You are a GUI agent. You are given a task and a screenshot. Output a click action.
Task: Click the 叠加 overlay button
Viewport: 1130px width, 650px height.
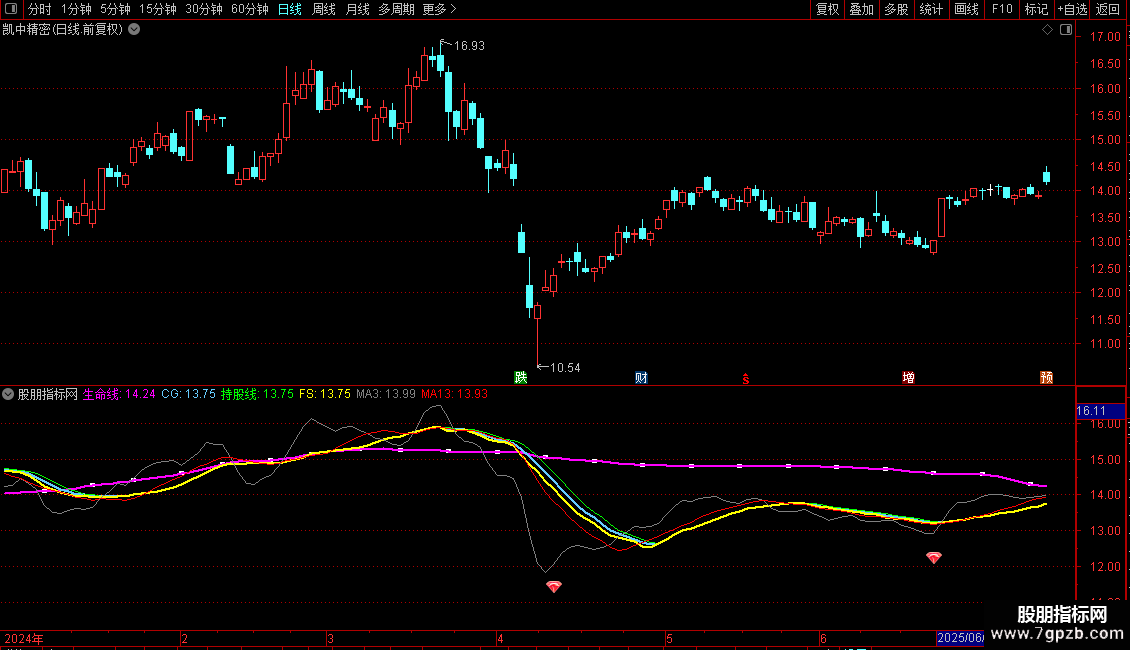[x=861, y=9]
